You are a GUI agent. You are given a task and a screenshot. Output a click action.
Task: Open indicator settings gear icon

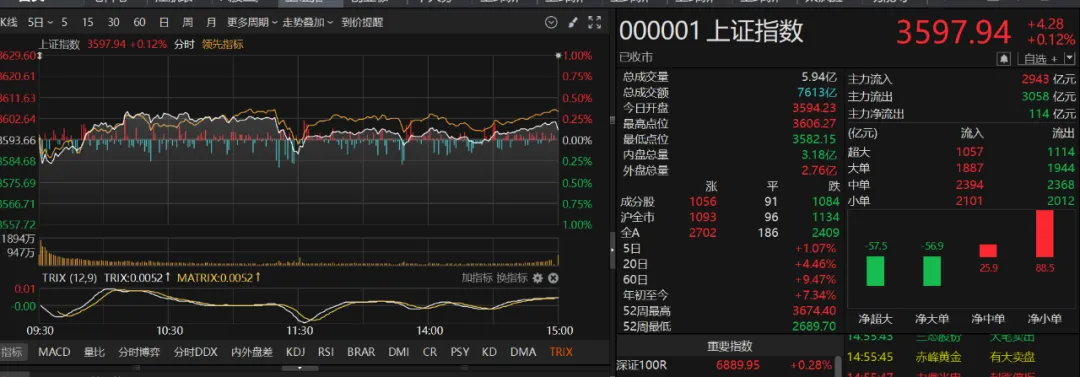point(537,278)
